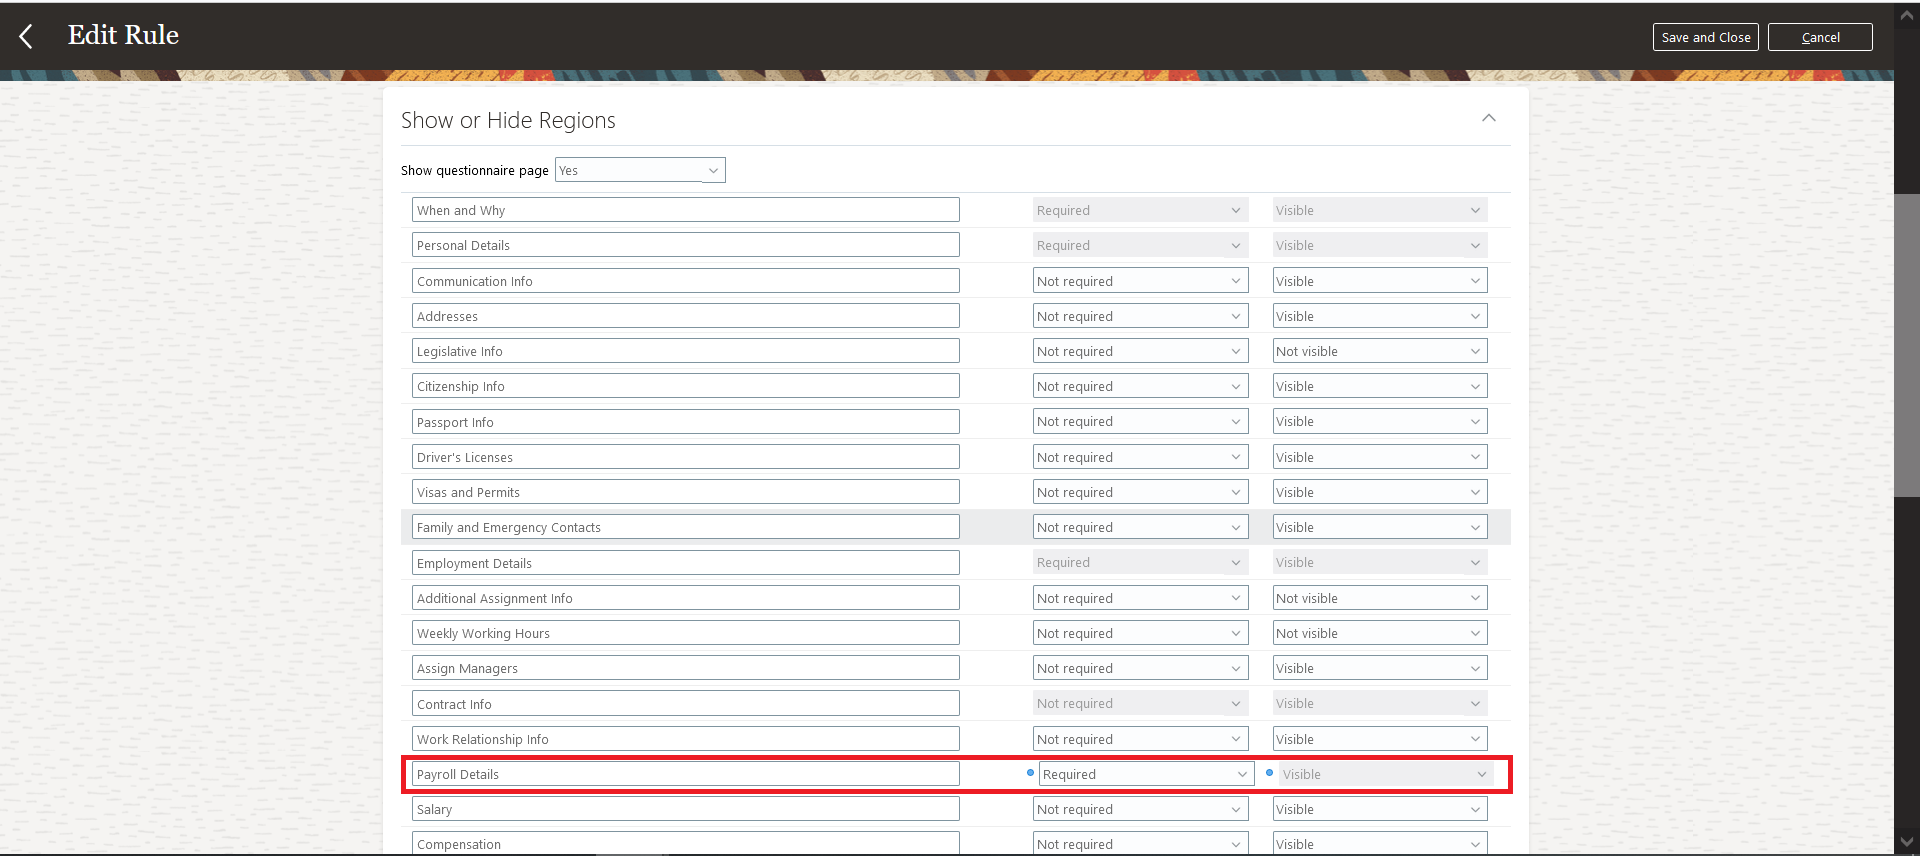Click the Payroll Details name field

click(686, 774)
